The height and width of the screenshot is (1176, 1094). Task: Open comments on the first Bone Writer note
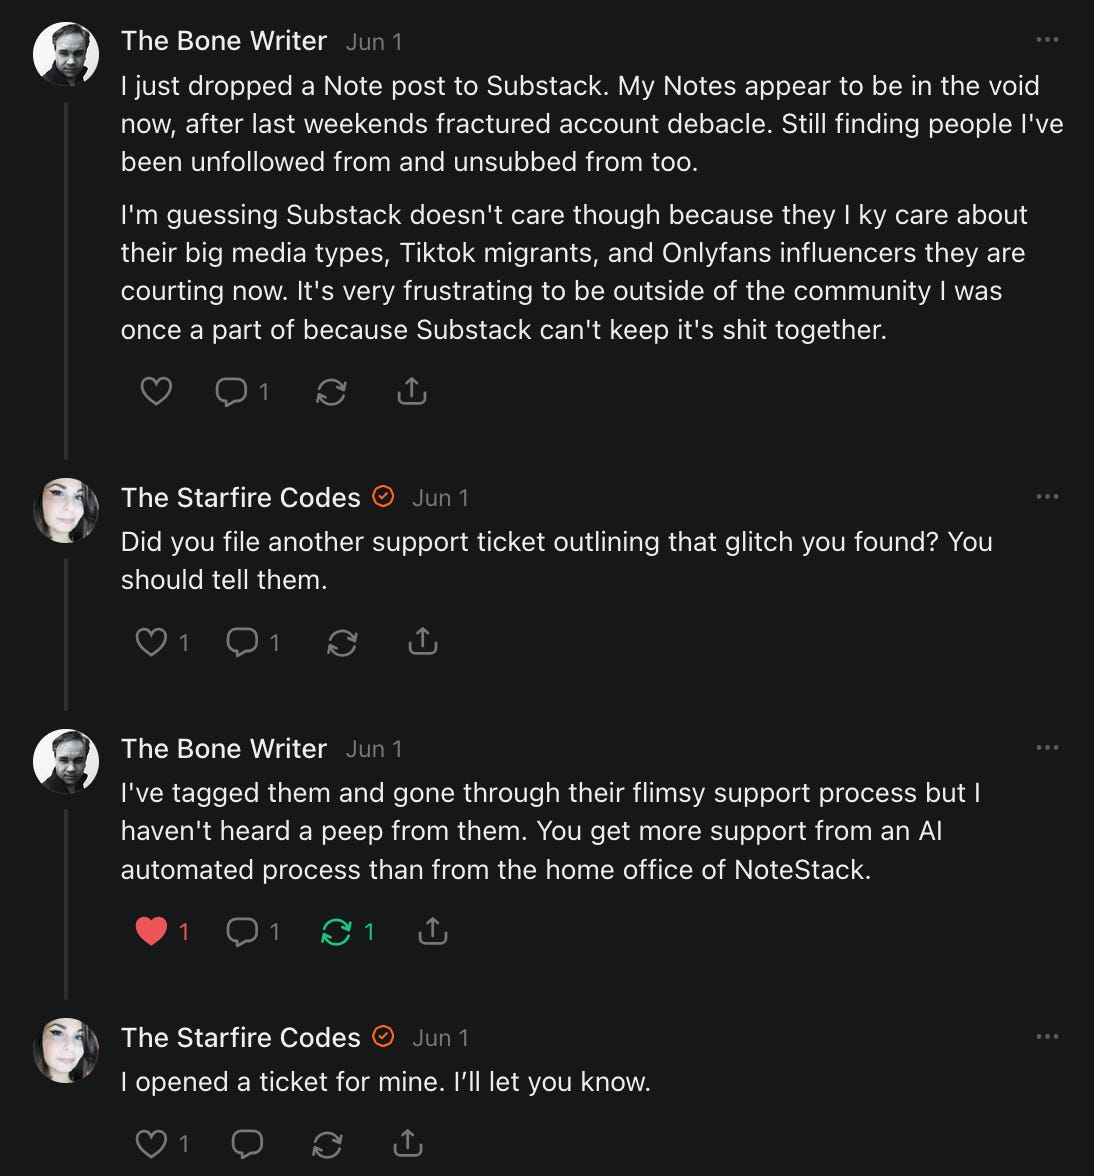[231, 391]
